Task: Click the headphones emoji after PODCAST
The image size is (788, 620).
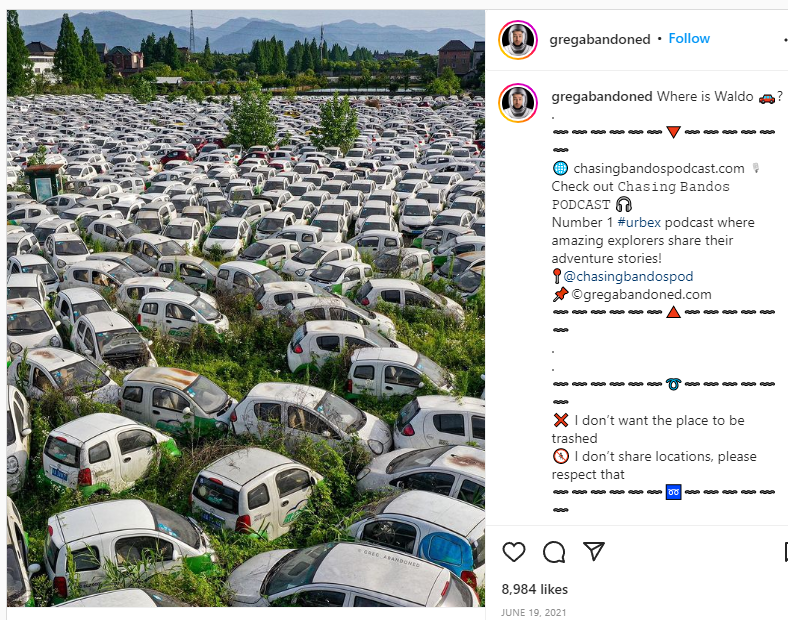Action: 624,204
